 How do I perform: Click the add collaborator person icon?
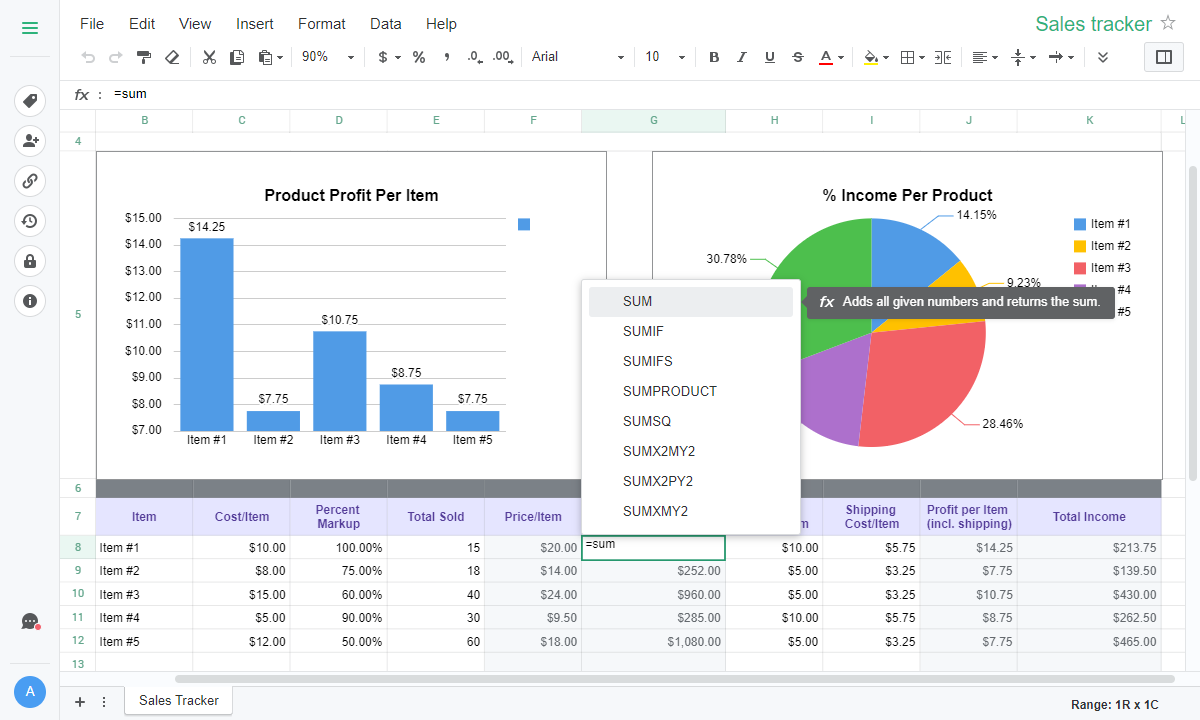click(30, 141)
